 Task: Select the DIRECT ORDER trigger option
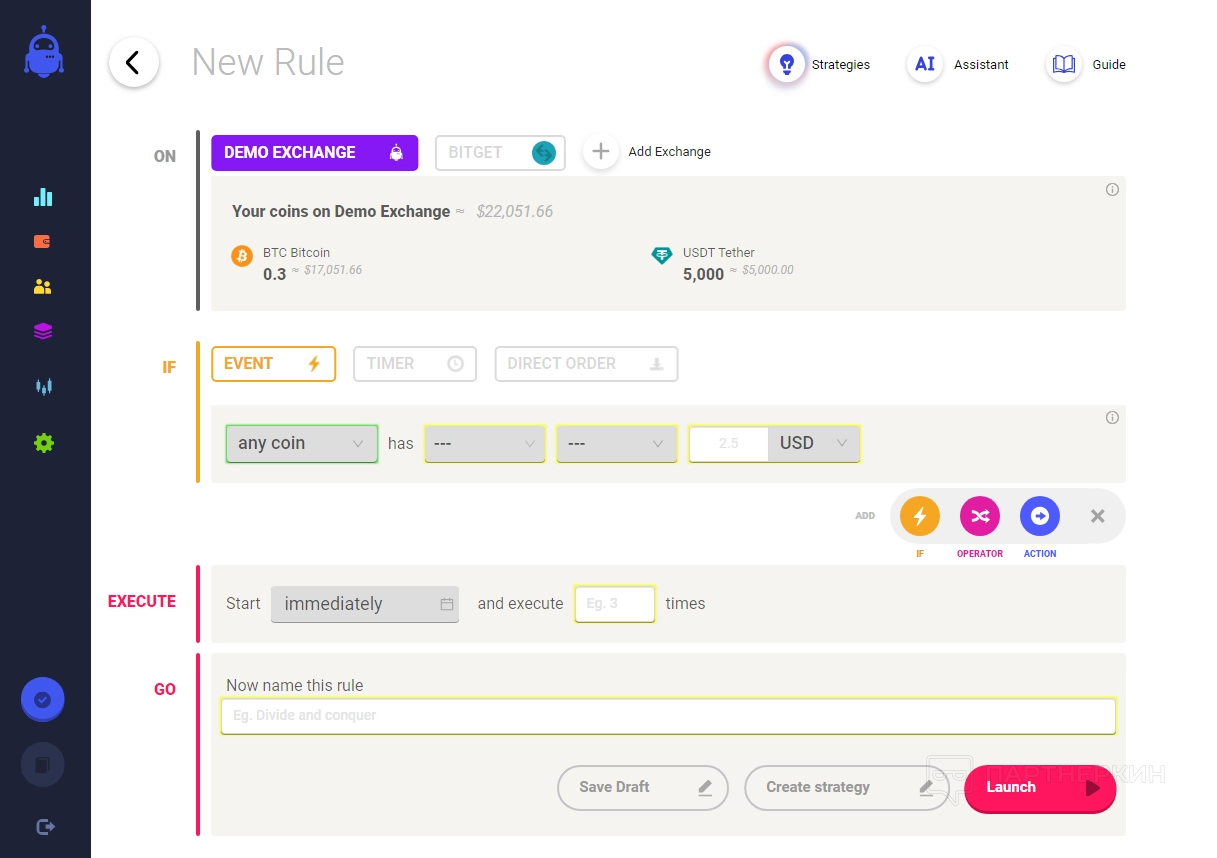pos(586,364)
